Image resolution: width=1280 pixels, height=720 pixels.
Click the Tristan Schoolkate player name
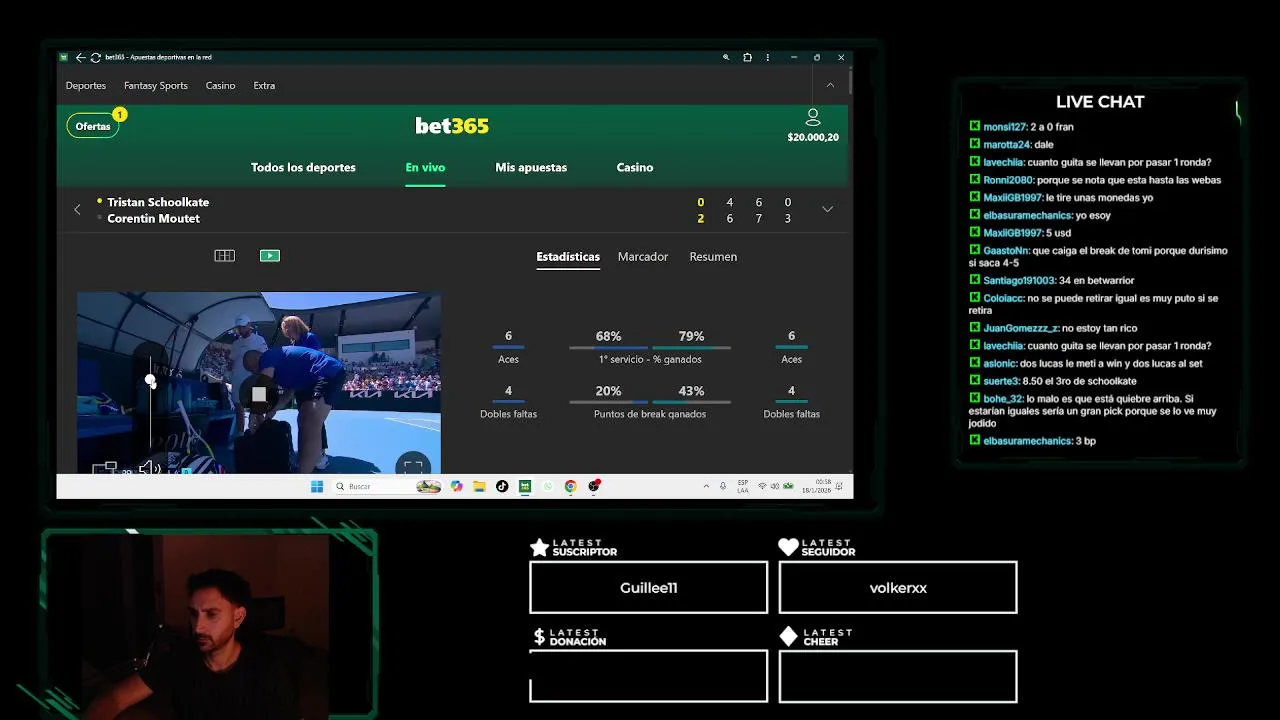(x=158, y=202)
